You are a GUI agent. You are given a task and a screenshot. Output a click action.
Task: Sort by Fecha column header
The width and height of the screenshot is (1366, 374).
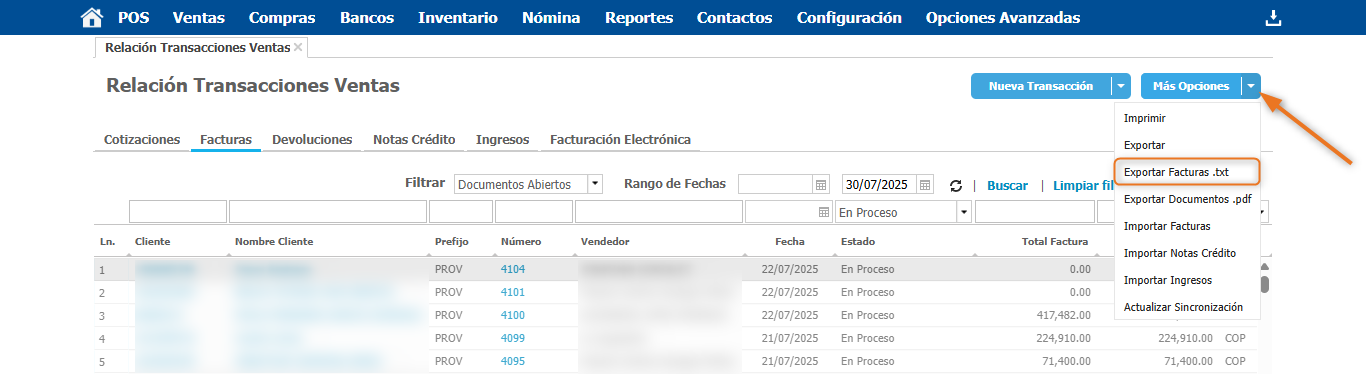coord(790,242)
